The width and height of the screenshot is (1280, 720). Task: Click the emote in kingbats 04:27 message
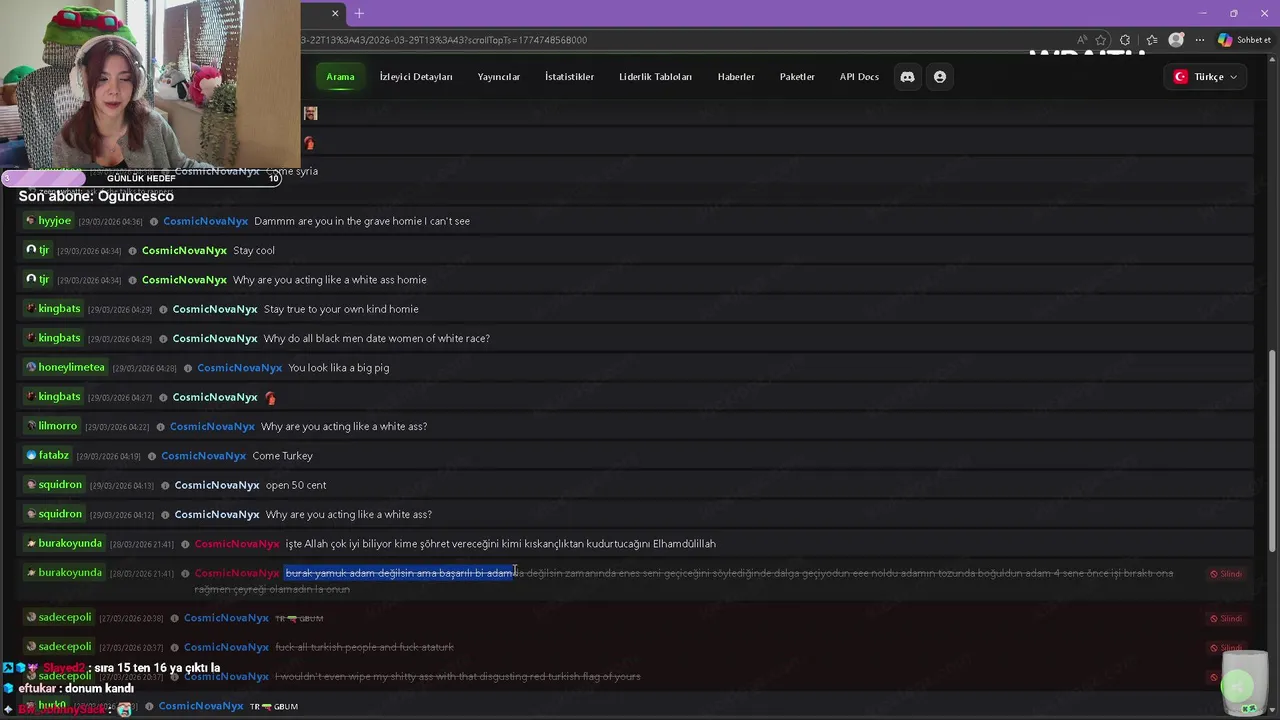270,397
